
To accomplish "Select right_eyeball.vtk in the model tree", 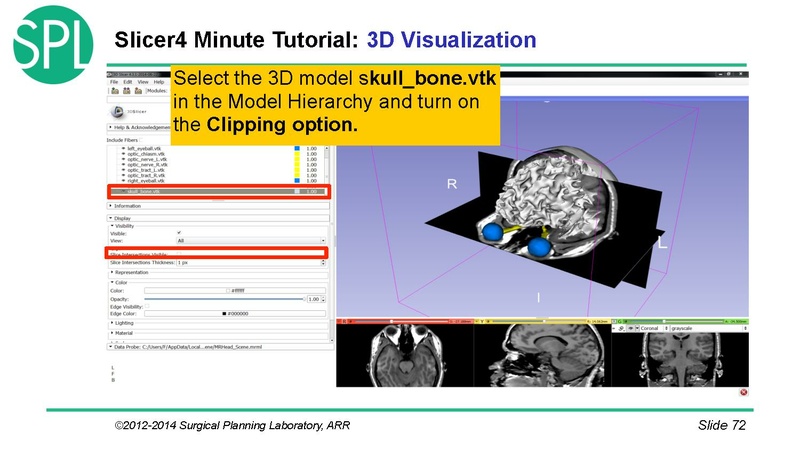I will [146, 181].
